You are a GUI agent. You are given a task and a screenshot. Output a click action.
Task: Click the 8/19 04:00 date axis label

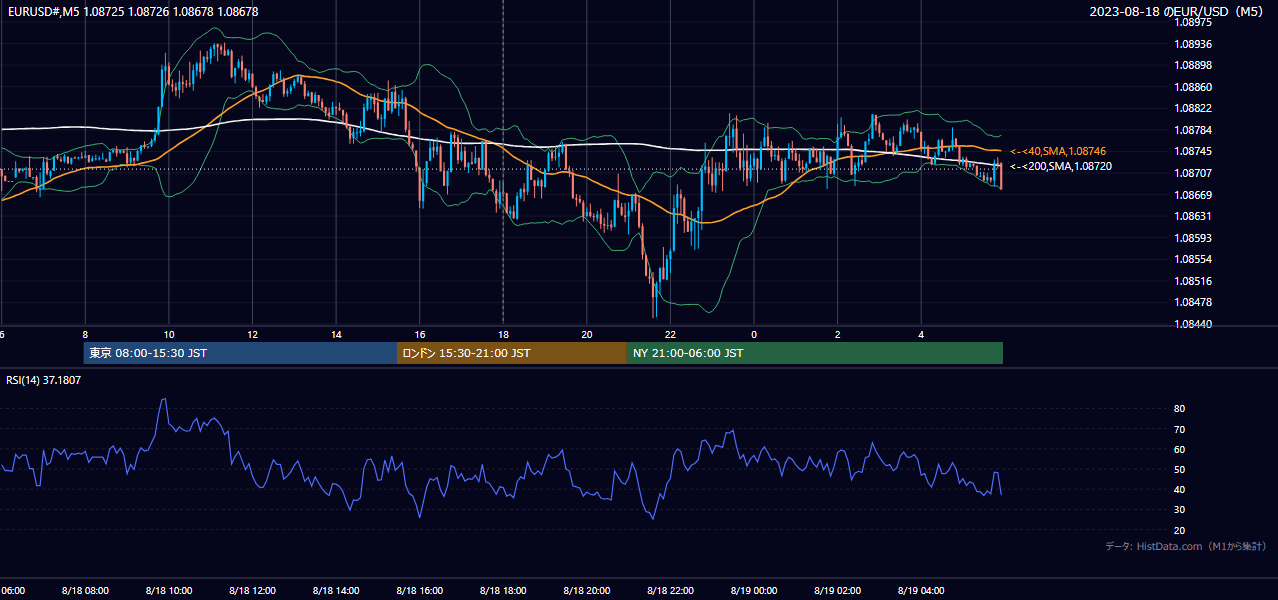(x=920, y=590)
